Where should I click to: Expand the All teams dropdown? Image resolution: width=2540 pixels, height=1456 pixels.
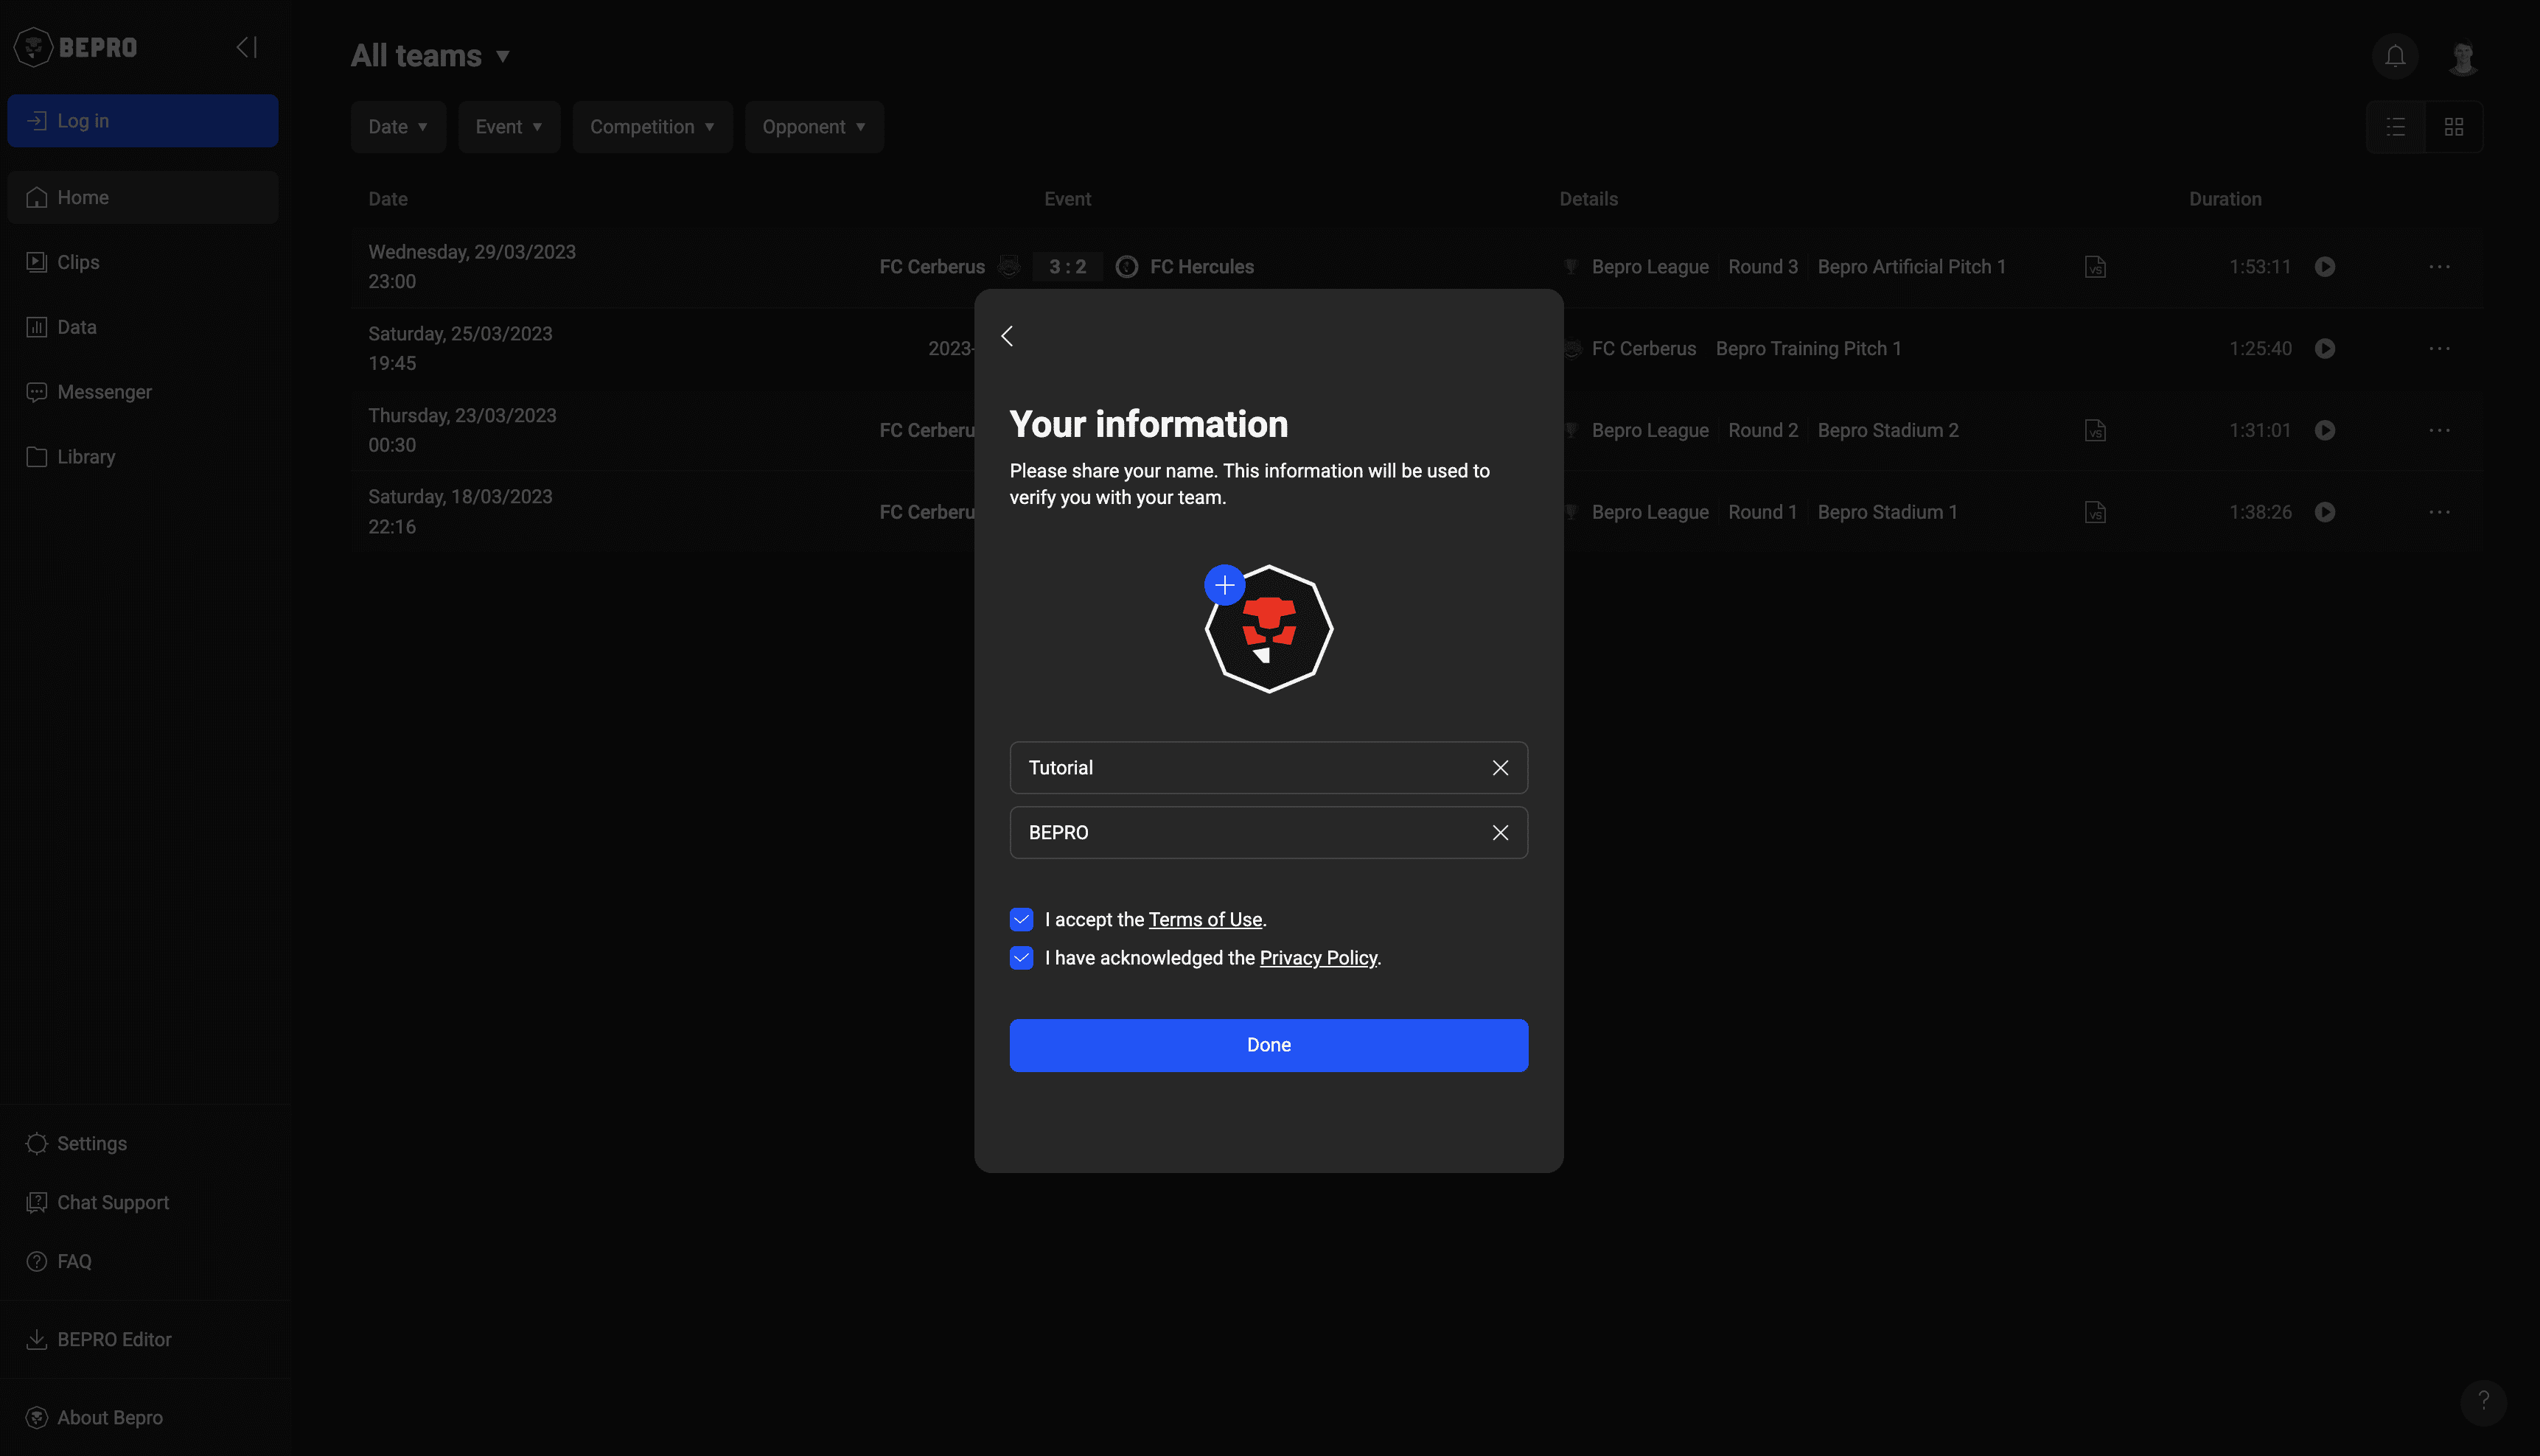(x=431, y=56)
